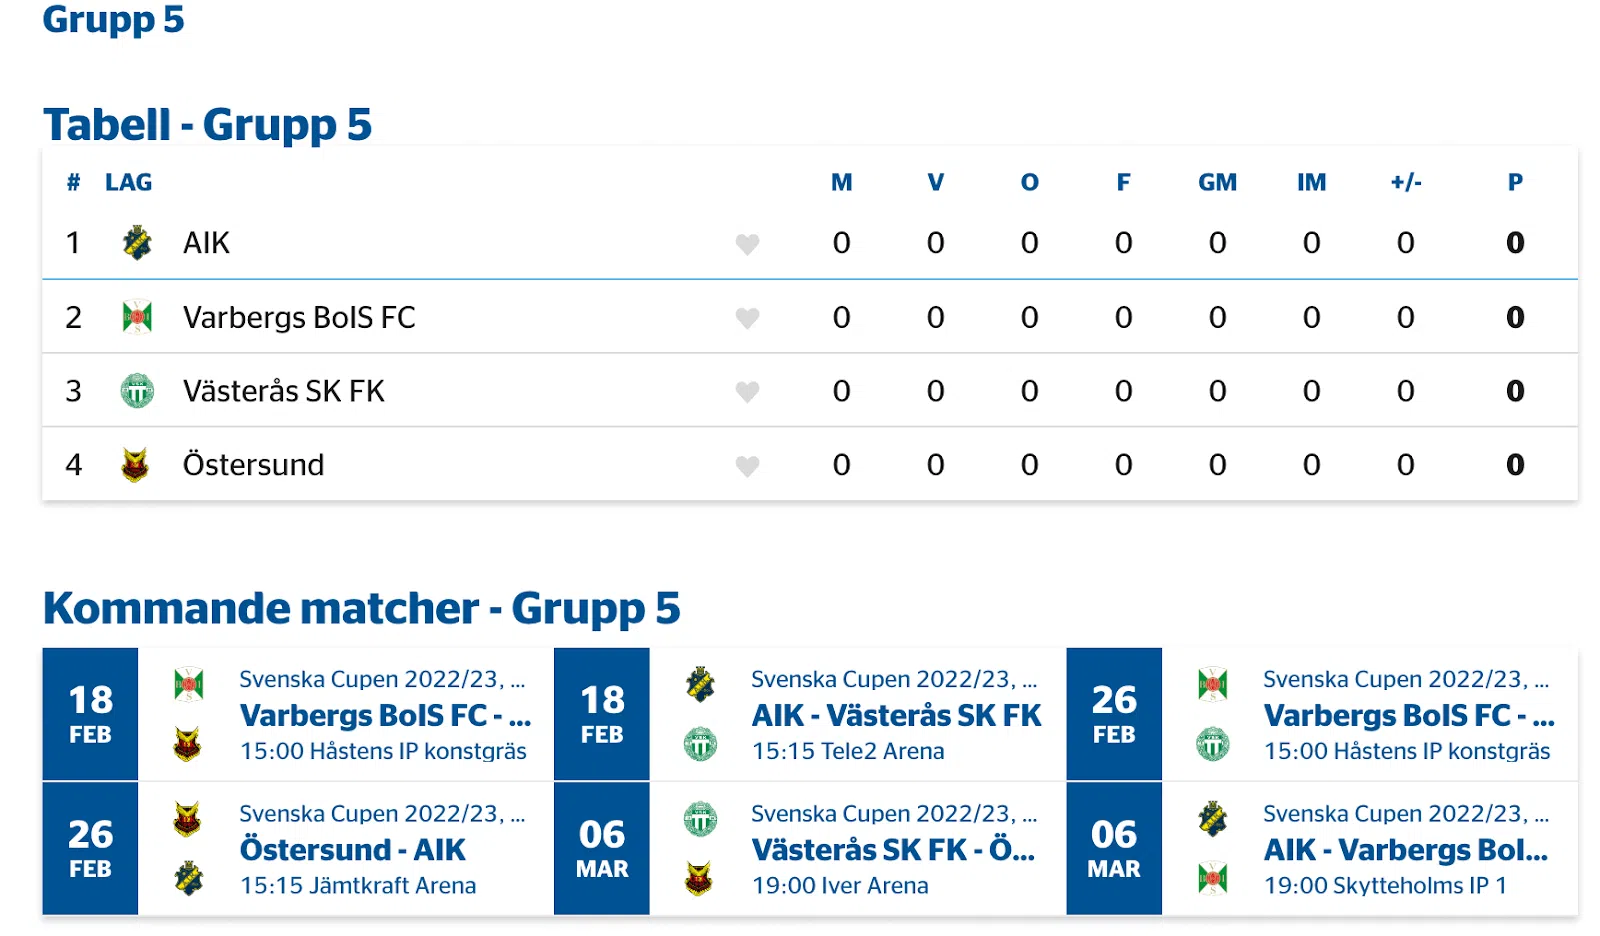This screenshot has width=1600, height=936.
Task: Favorite AIK with the heart icon
Action: click(x=747, y=244)
